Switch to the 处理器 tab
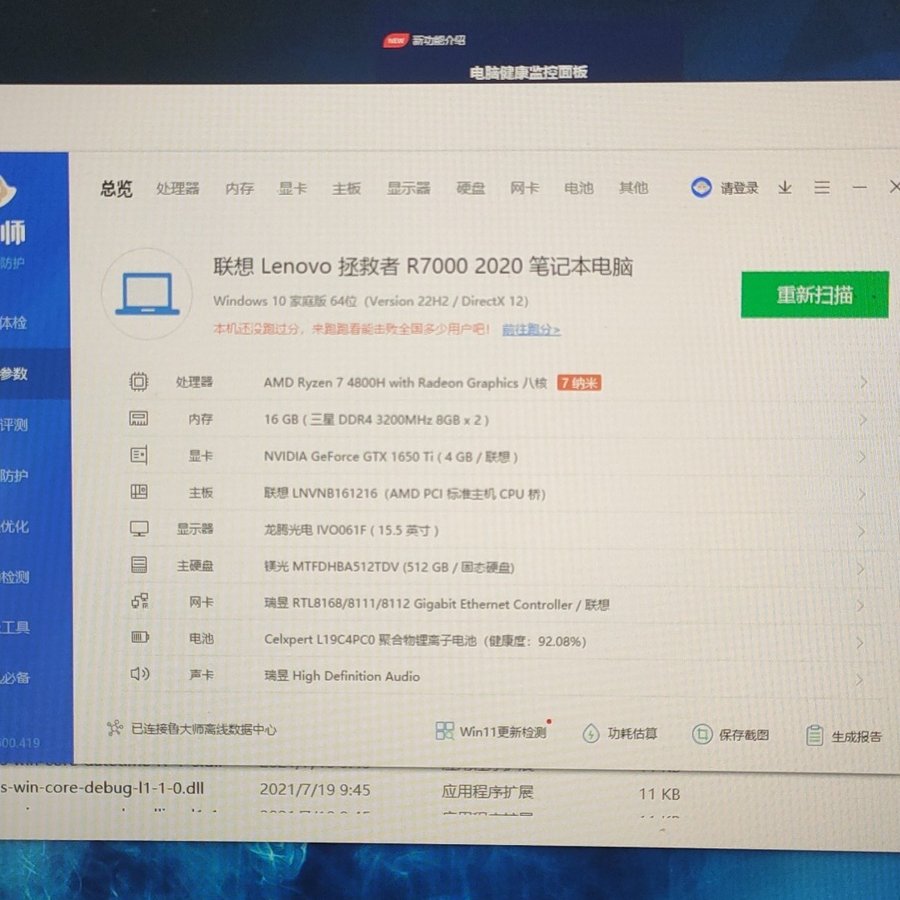Viewport: 900px width, 900px height. click(x=177, y=188)
